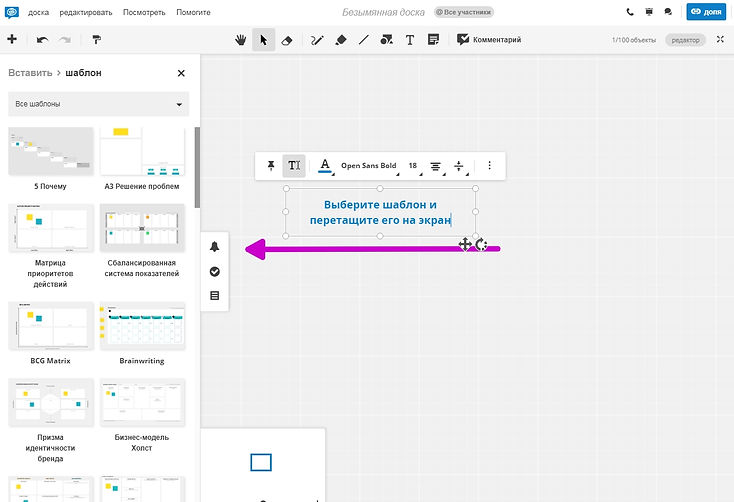The width and height of the screenshot is (734, 502).
Task: Click the Безымянная доска title
Action: (383, 12)
